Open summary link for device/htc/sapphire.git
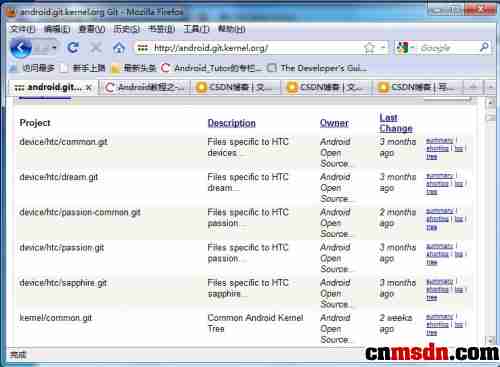 point(440,281)
